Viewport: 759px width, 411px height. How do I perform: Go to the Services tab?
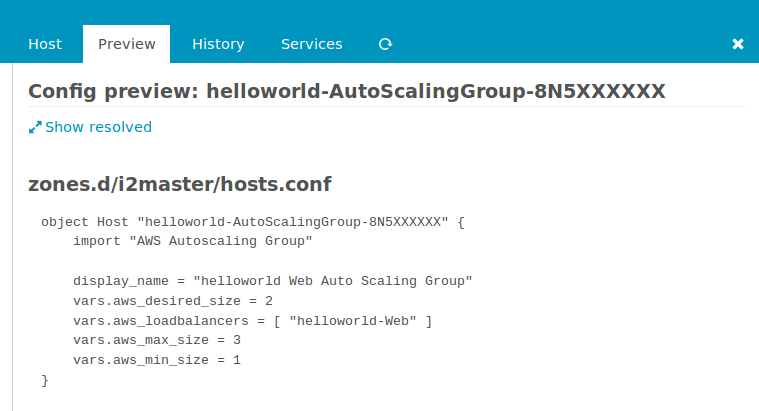(312, 44)
